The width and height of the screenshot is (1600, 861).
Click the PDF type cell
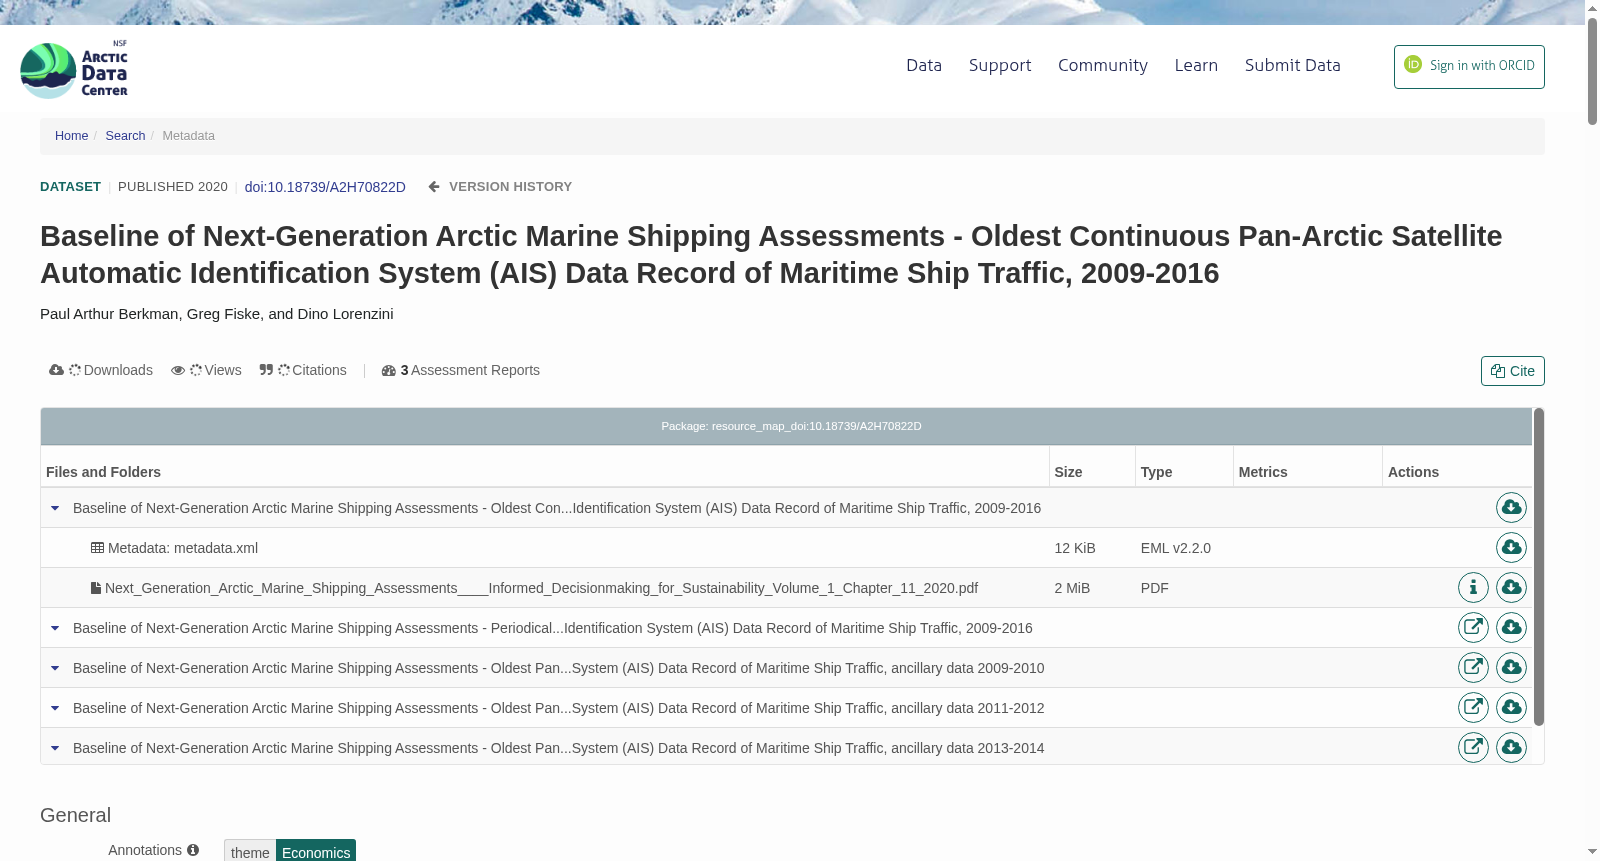click(x=1155, y=588)
